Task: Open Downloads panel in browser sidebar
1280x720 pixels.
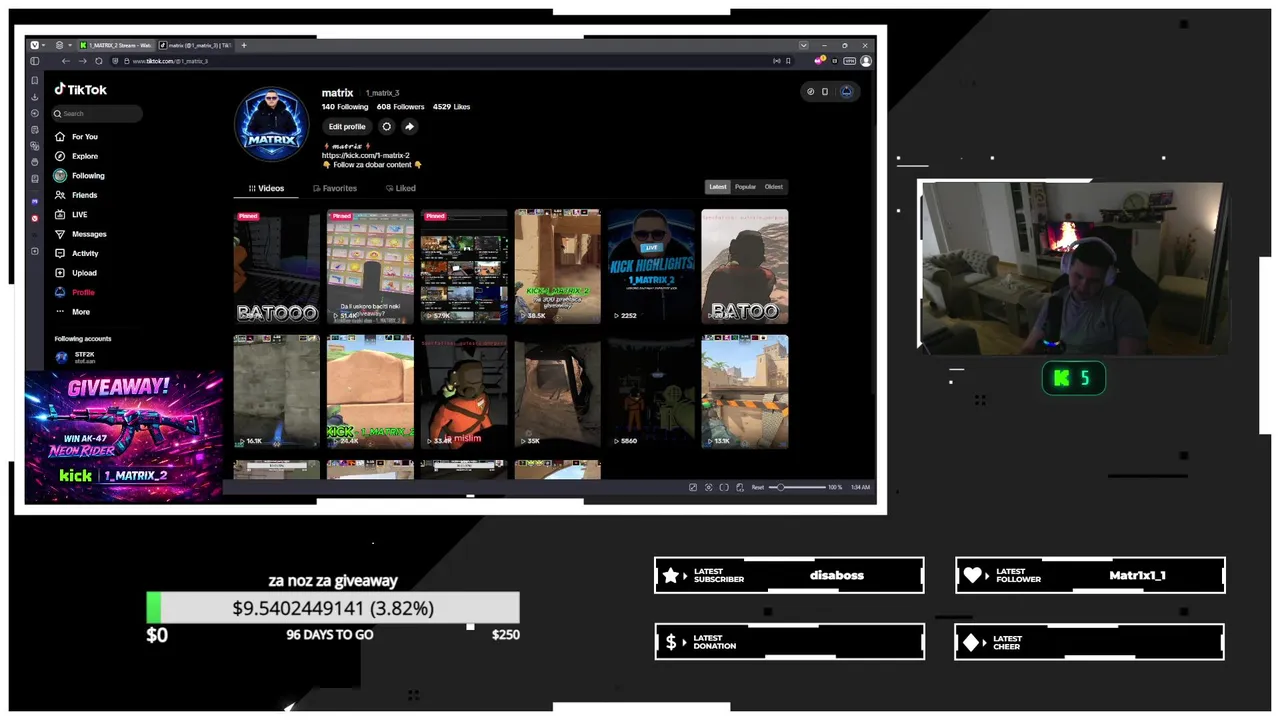Action: pyautogui.click(x=35, y=97)
